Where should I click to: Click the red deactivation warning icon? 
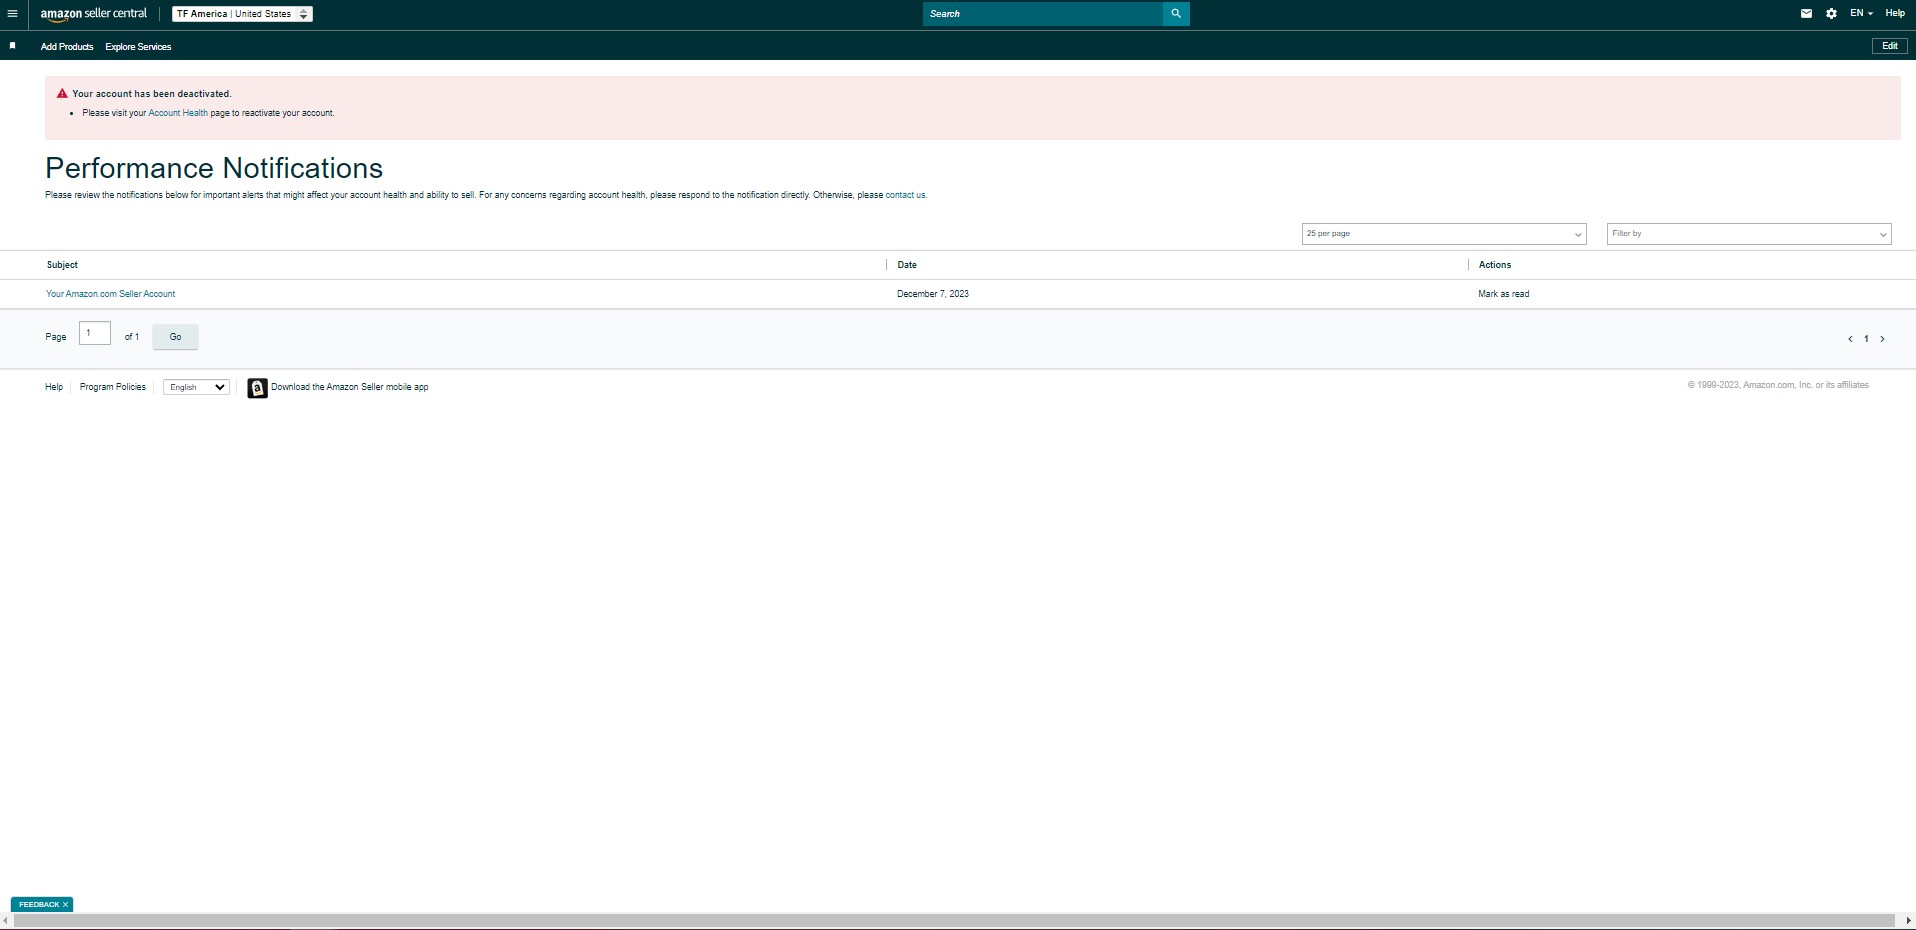62,93
